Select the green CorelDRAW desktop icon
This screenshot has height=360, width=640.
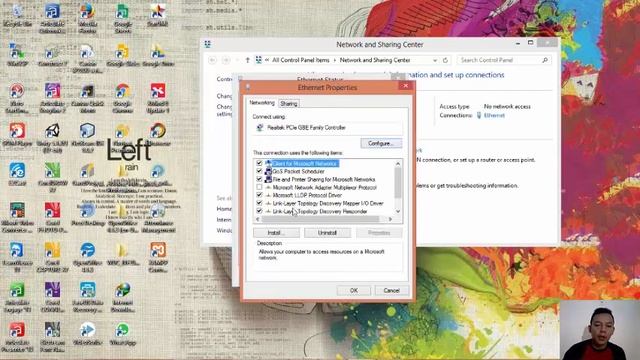52,171
